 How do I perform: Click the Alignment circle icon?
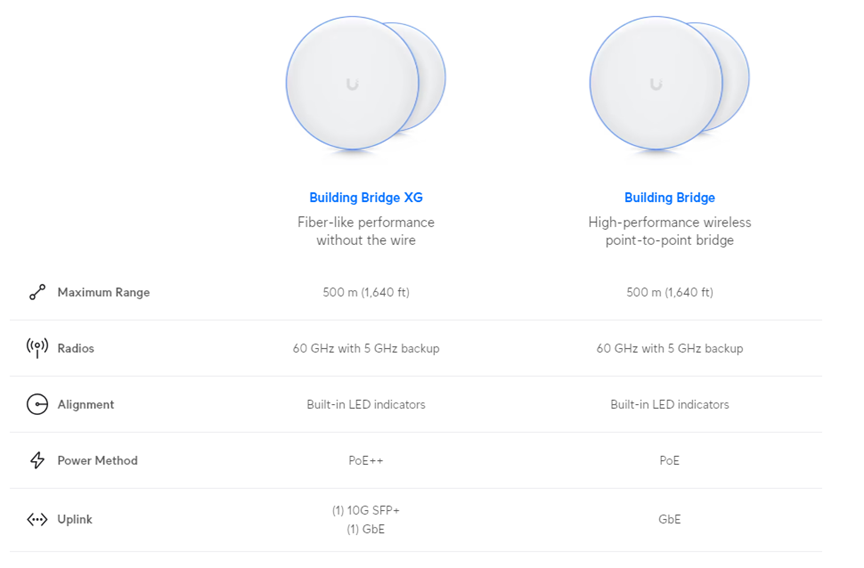(37, 404)
